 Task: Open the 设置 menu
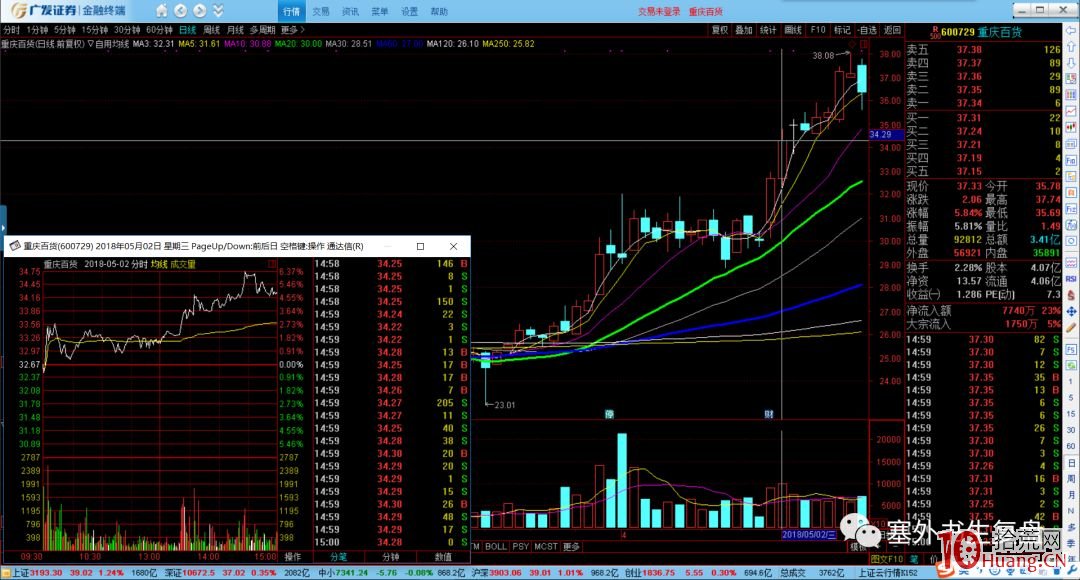(x=409, y=12)
